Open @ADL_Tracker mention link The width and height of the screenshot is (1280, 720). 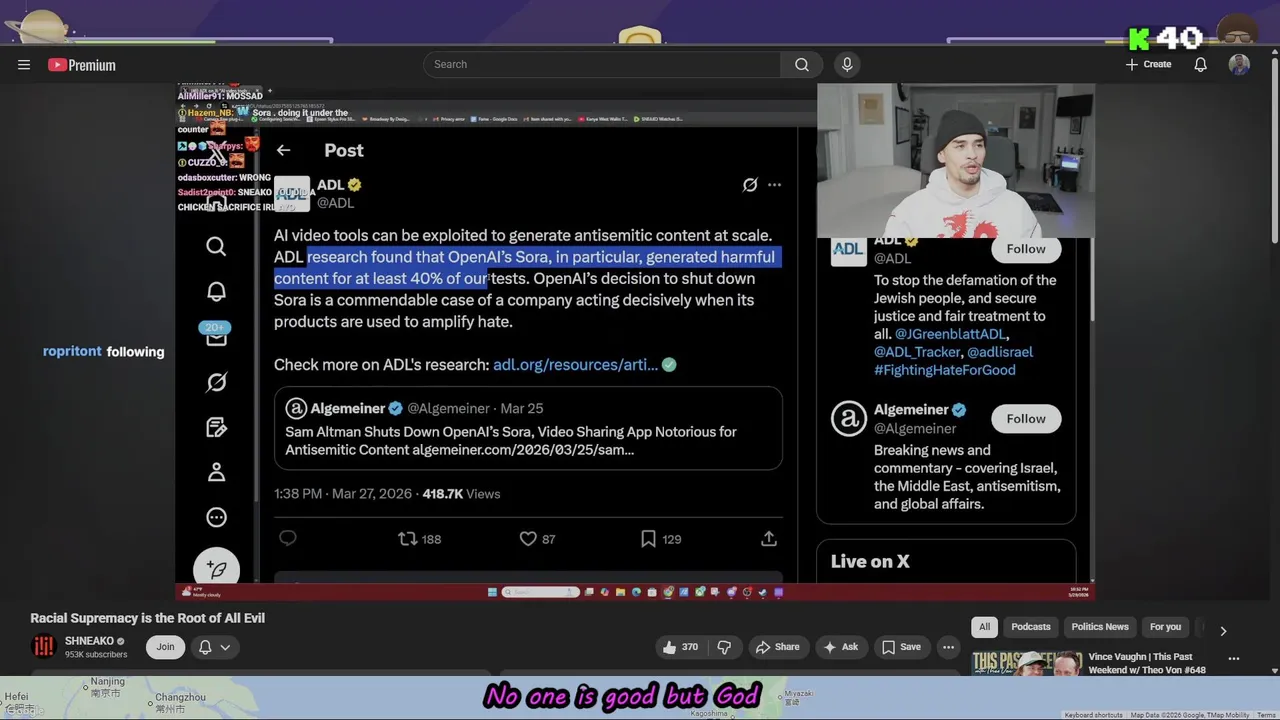[x=917, y=352]
